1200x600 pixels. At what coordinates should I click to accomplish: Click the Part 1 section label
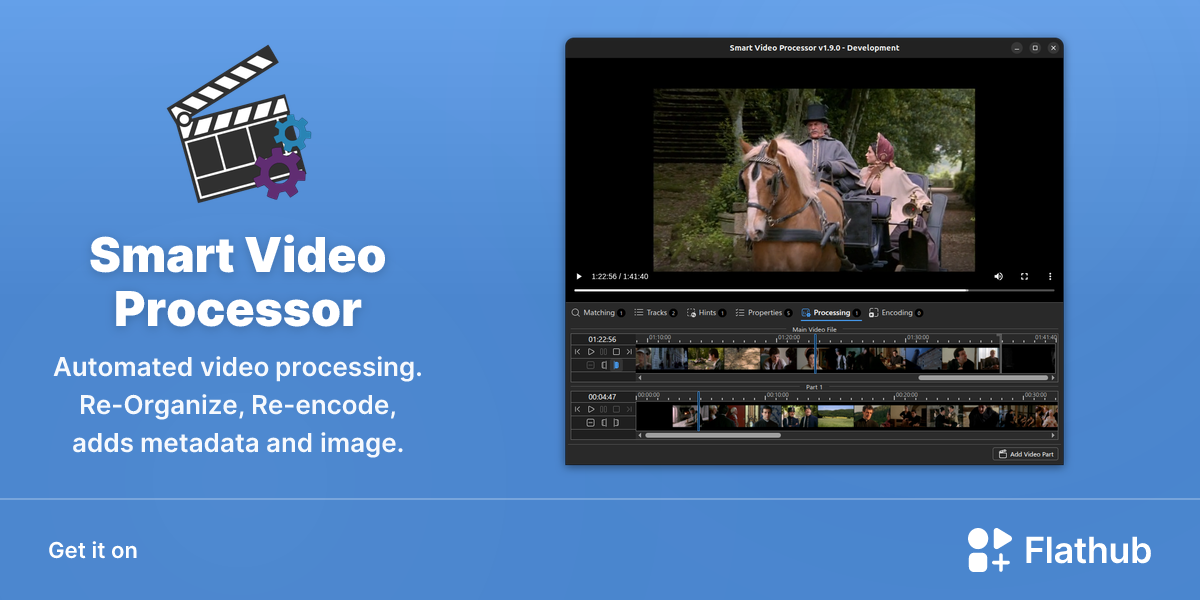point(814,387)
